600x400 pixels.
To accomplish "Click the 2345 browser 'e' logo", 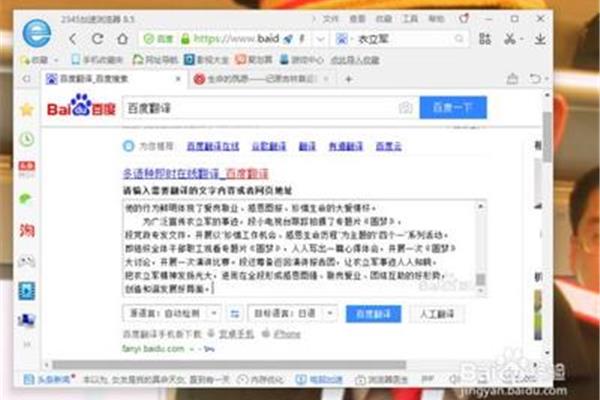I will (36, 33).
